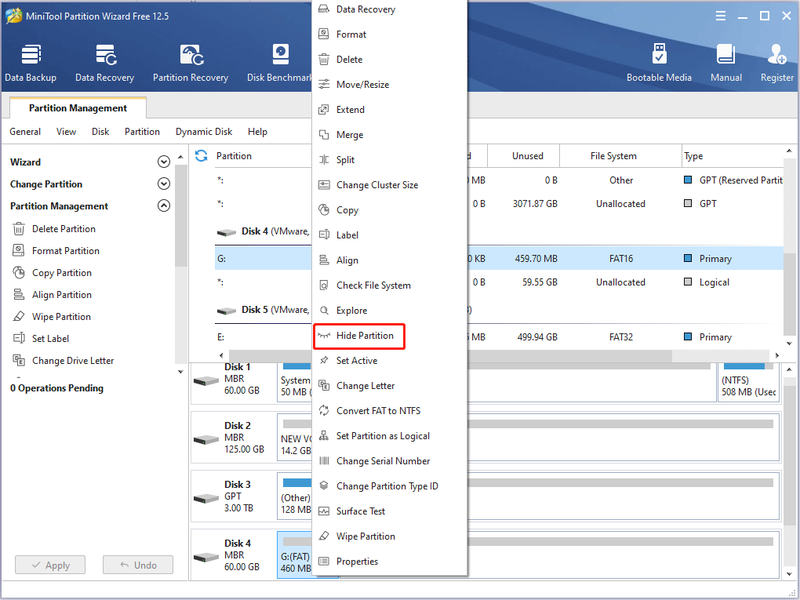Click the Undo button
Viewport: 800px width, 600px height.
click(138, 565)
